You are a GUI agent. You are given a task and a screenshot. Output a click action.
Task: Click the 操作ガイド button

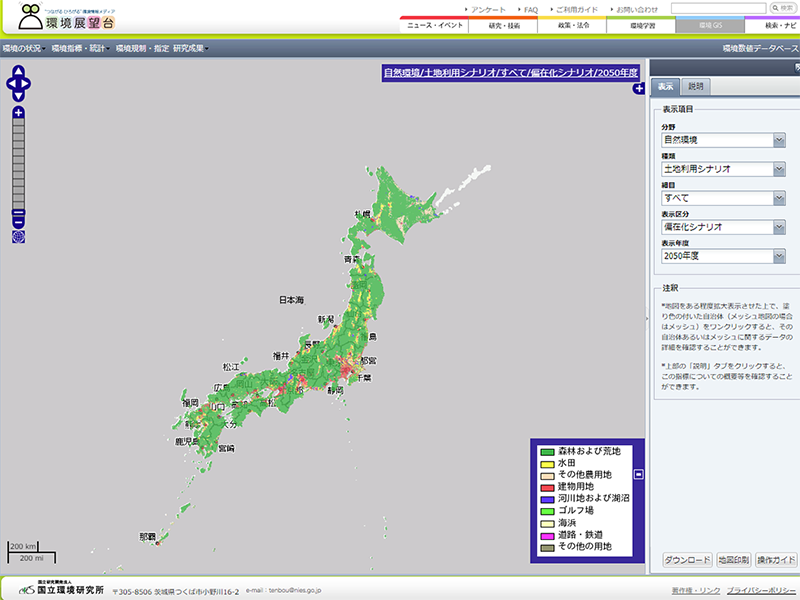(776, 560)
